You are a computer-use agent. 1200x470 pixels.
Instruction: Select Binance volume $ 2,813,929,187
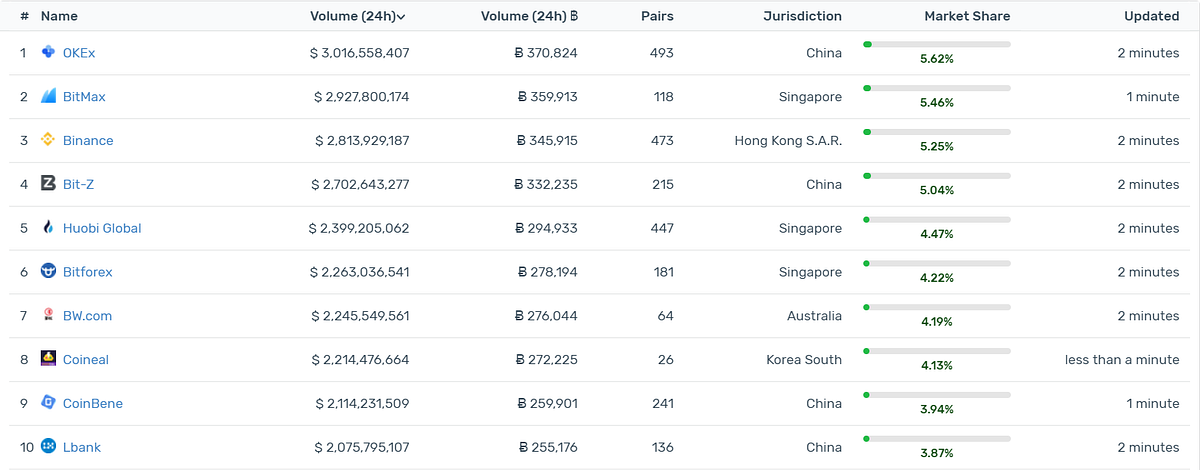[x=361, y=141]
